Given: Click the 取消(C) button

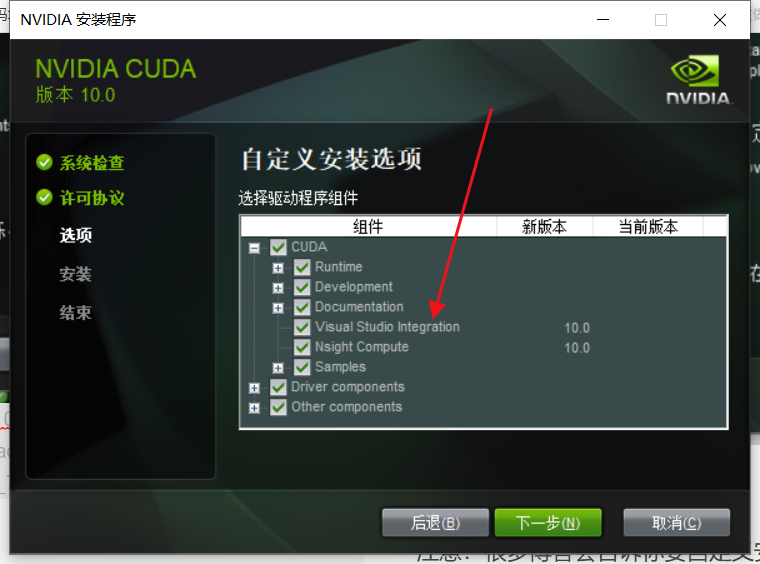Looking at the screenshot, I should (x=677, y=523).
